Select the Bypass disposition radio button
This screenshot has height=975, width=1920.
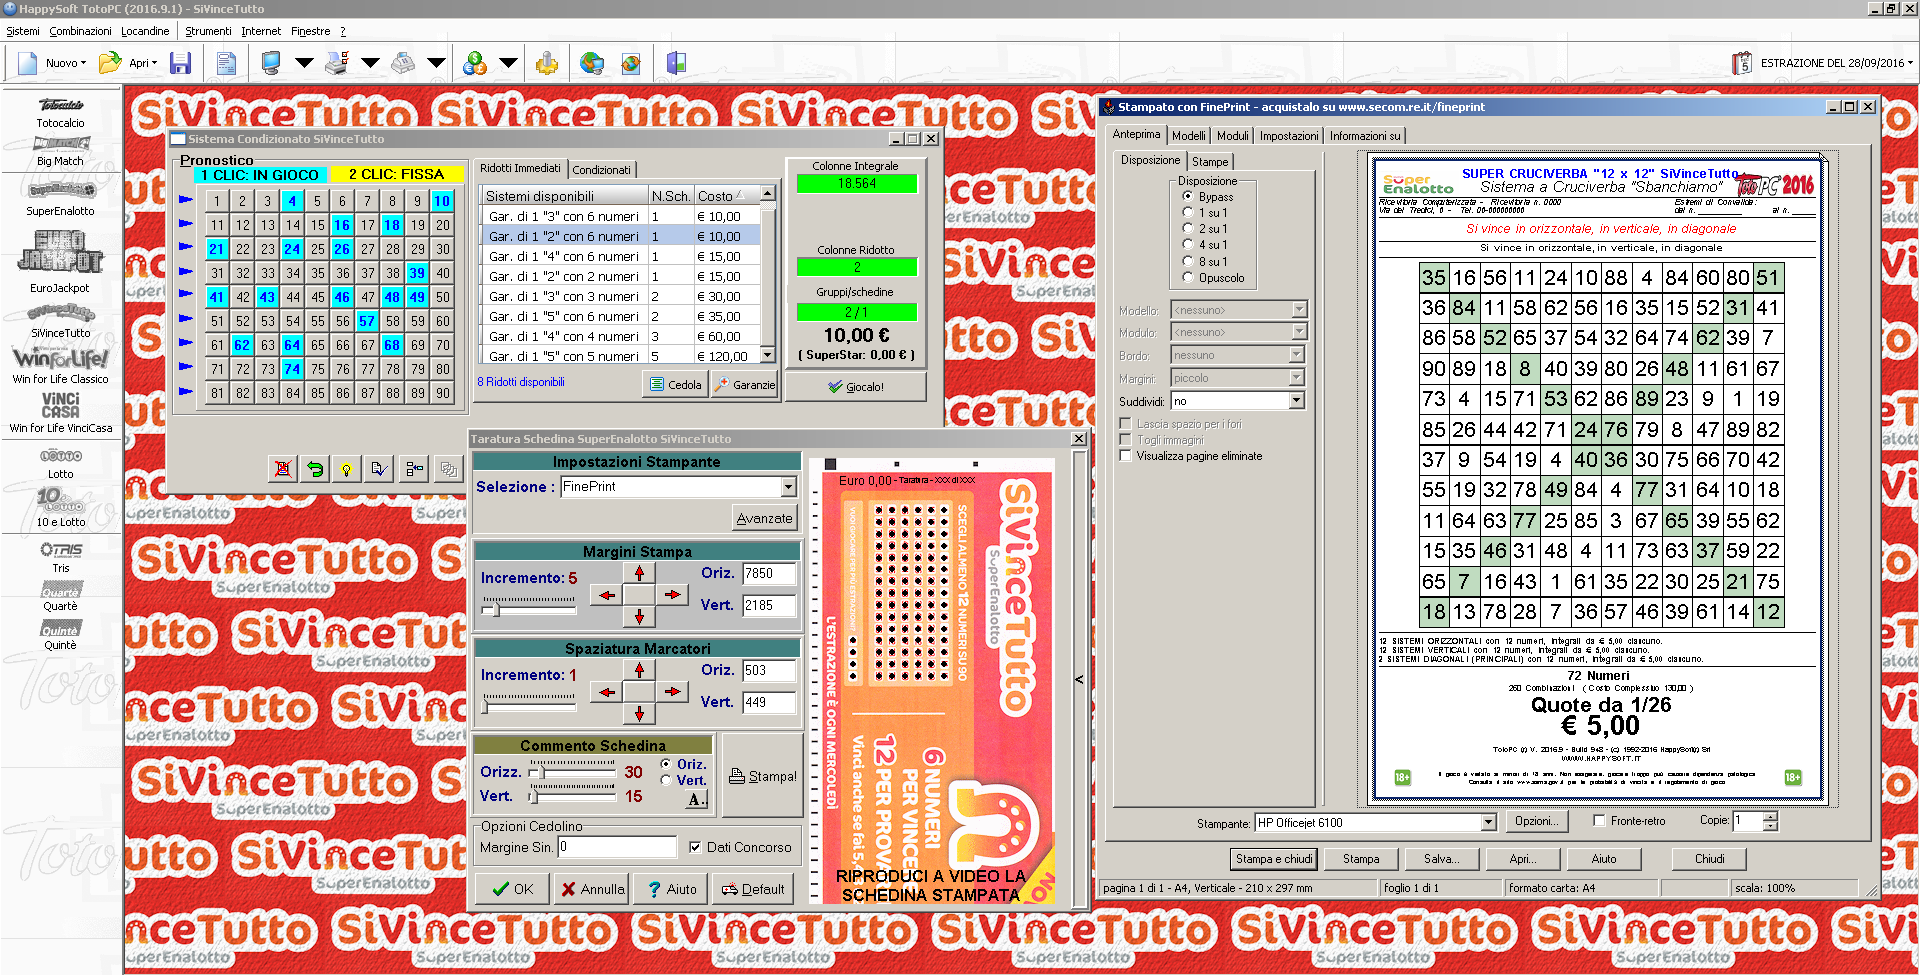[1188, 197]
